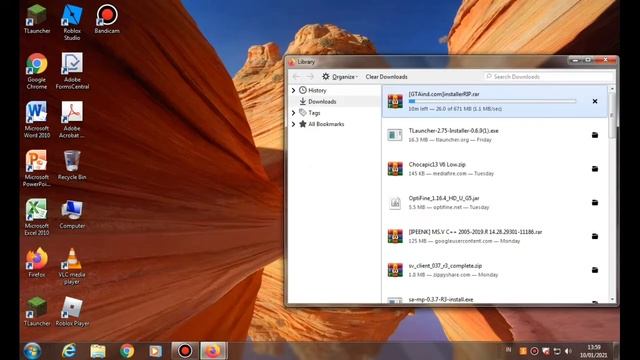Open Windows Explorer from the taskbar
Viewport: 640px width, 360px height.
(98, 351)
